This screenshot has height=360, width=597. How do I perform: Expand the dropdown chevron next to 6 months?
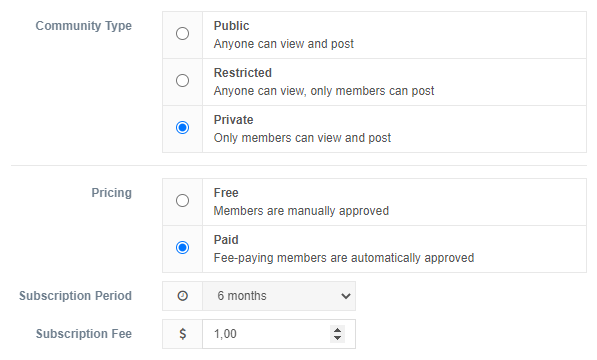click(x=346, y=296)
